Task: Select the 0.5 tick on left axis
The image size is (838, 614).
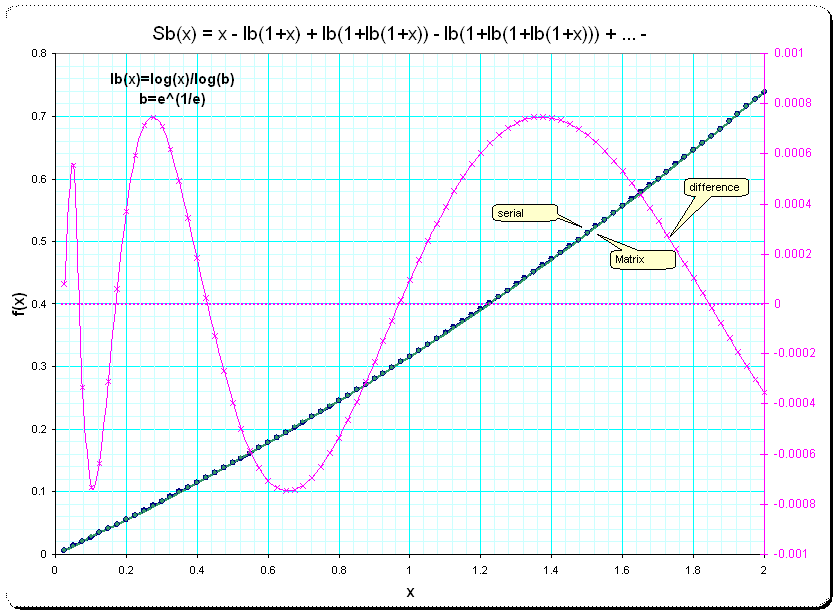Action: (x=40, y=241)
